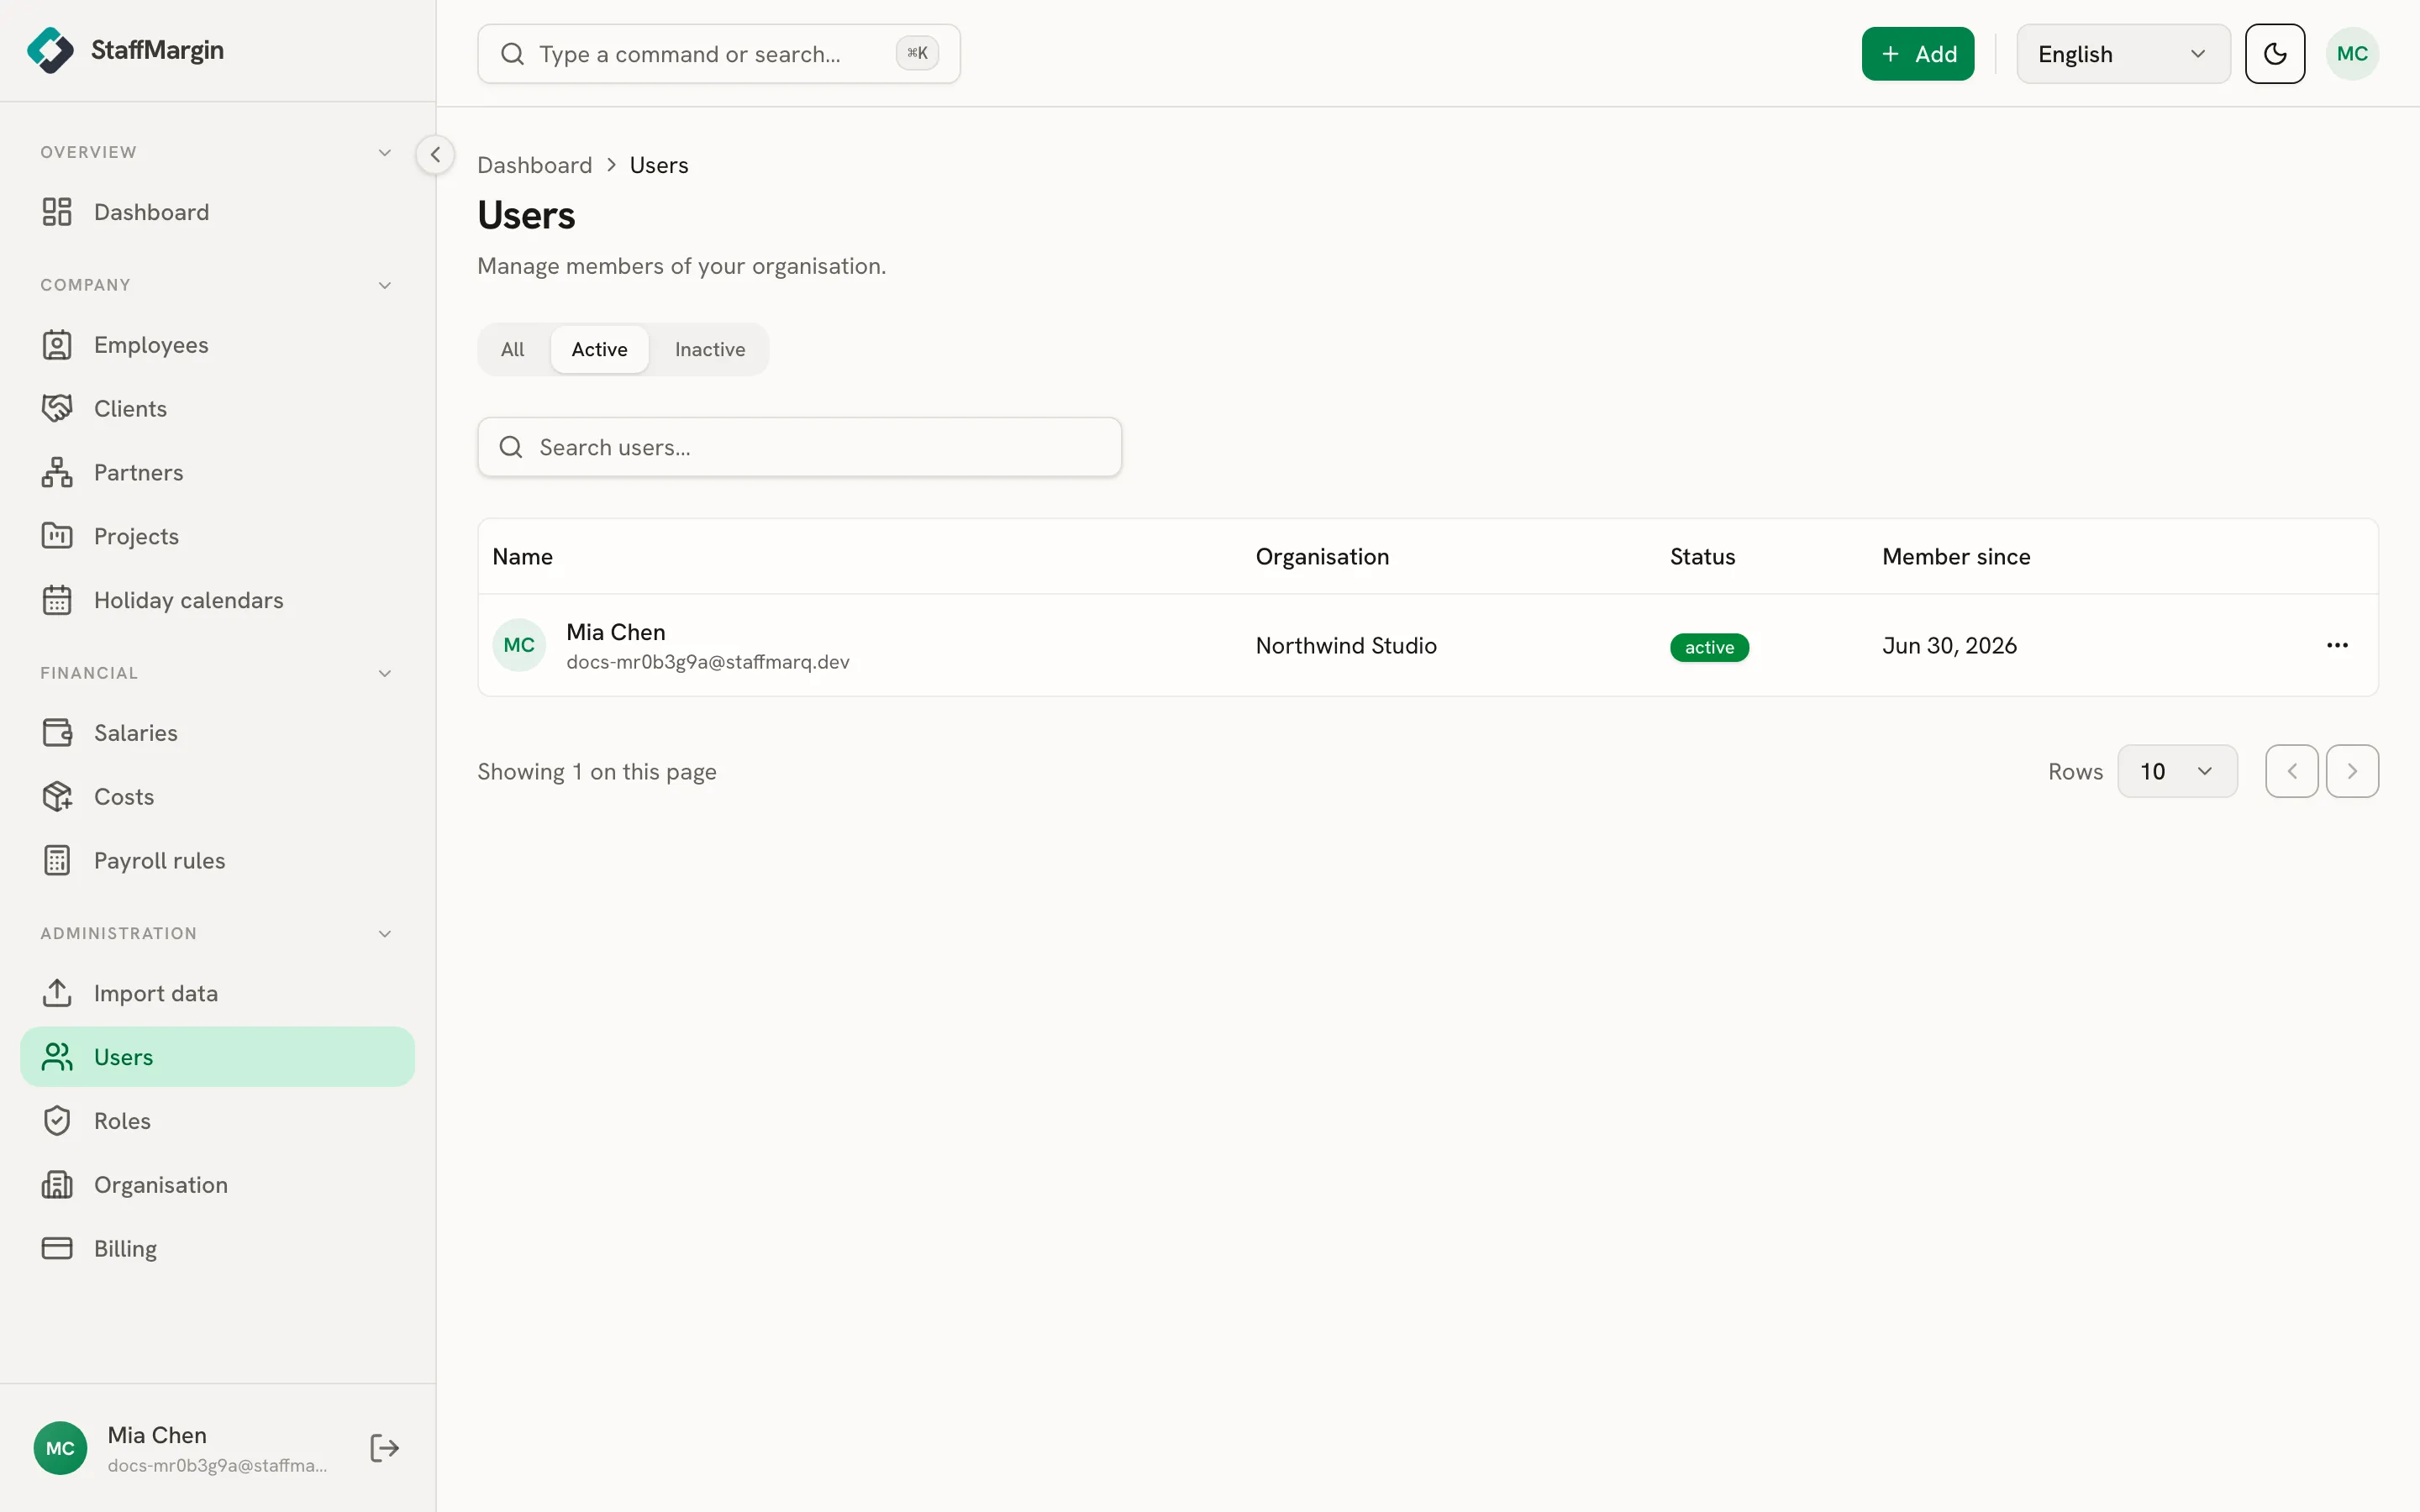Open the Clients page

(x=217, y=409)
